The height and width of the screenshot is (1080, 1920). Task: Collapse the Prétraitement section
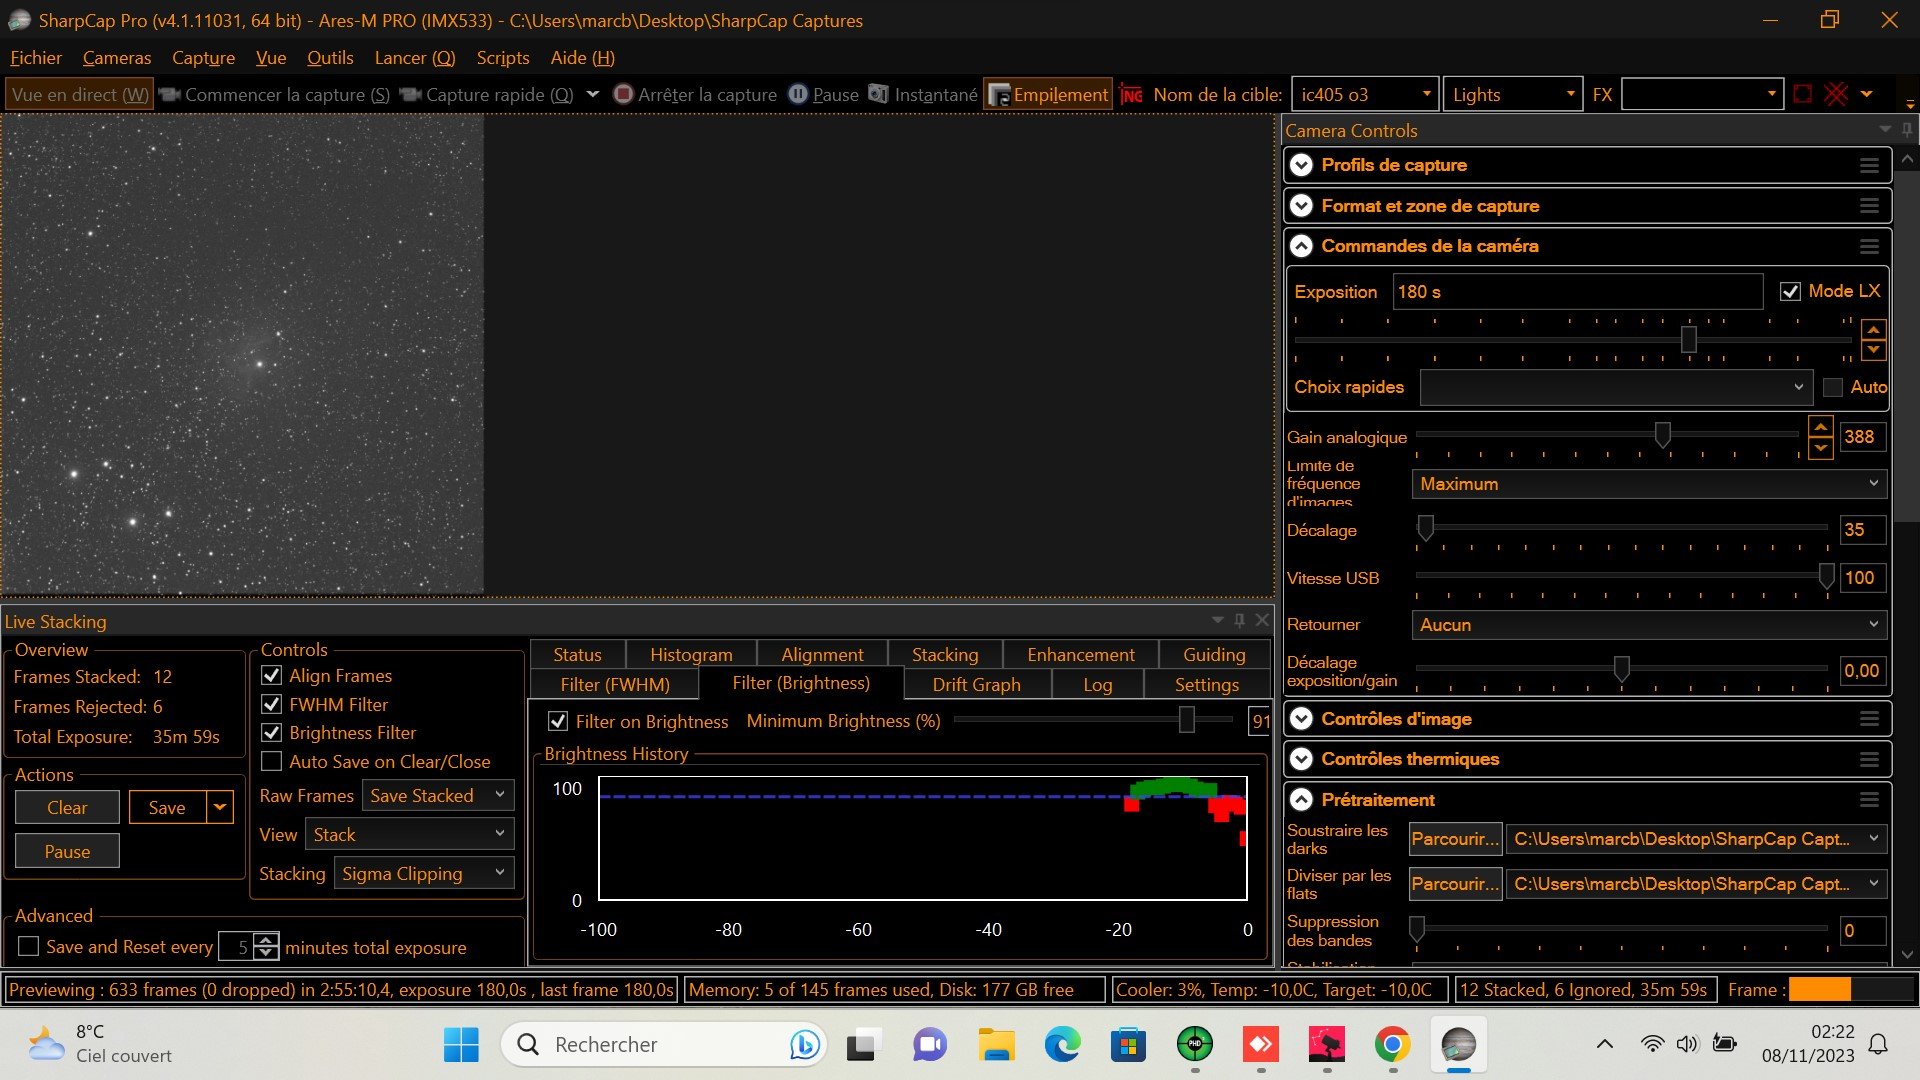(1301, 800)
